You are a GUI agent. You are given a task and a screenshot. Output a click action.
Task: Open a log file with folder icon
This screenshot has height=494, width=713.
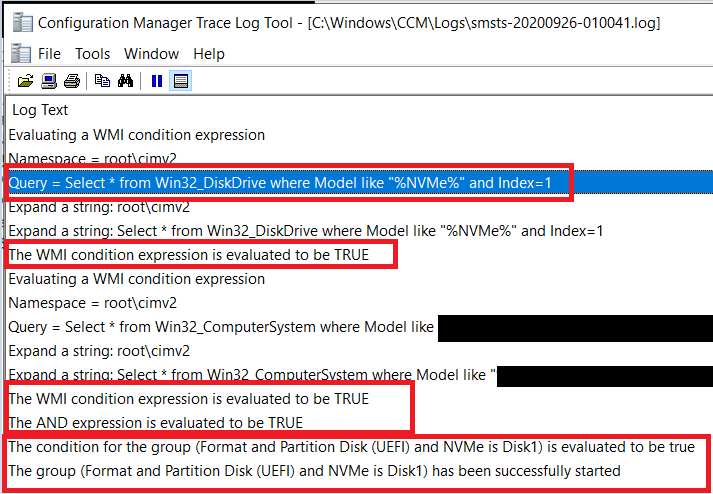pos(25,81)
